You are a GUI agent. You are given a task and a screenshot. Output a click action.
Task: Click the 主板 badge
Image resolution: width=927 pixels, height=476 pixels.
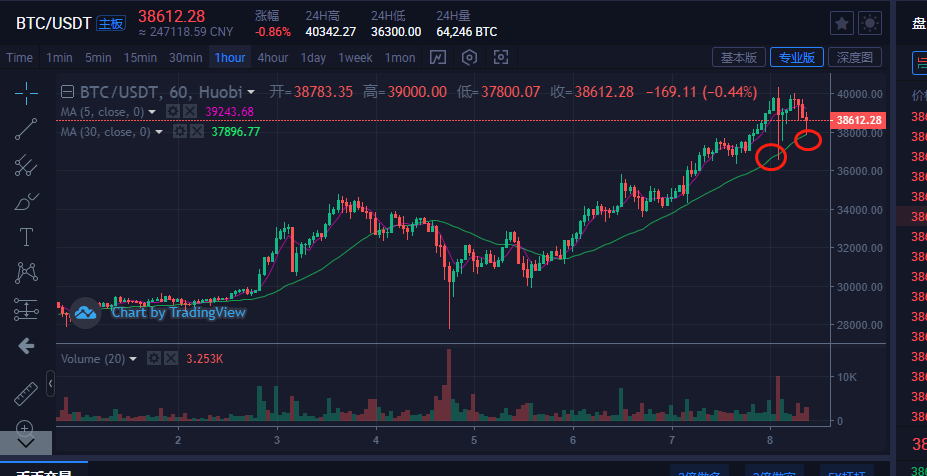tap(111, 24)
